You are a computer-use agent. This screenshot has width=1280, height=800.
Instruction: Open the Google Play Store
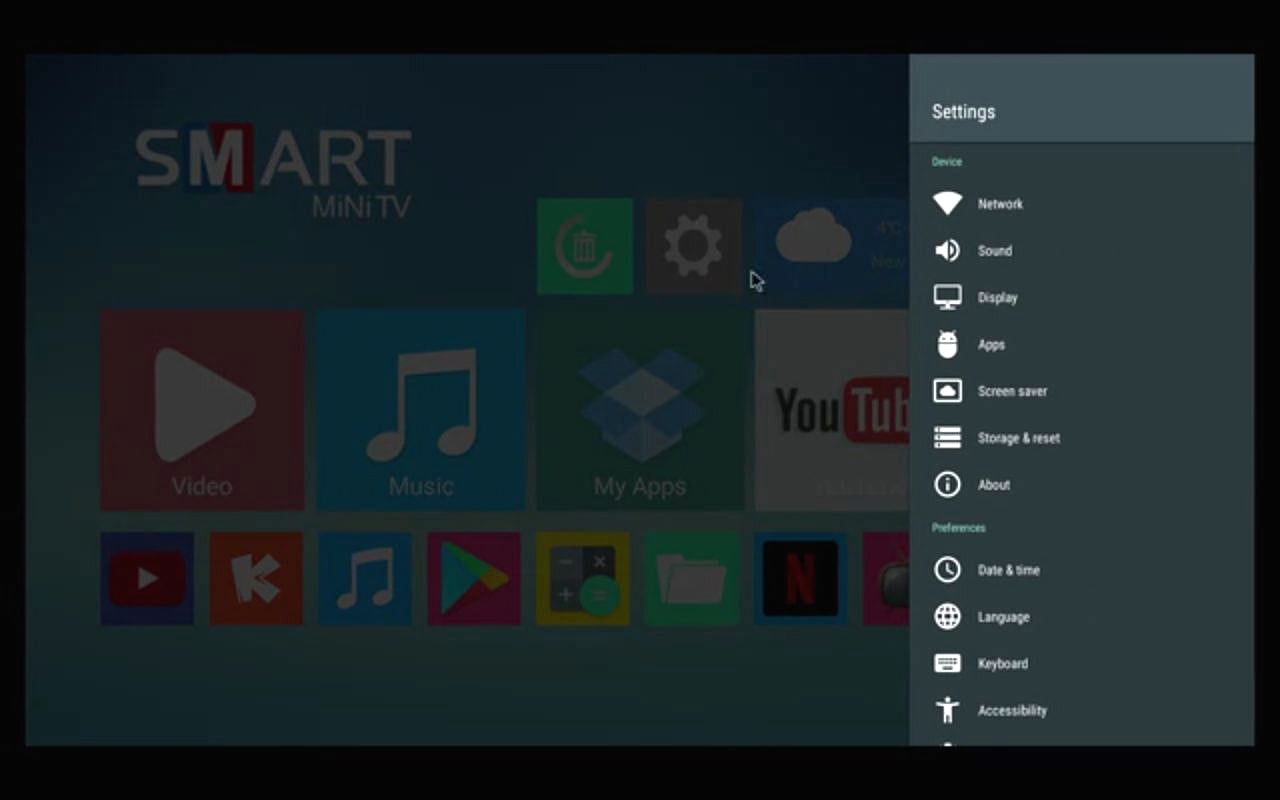click(x=473, y=578)
